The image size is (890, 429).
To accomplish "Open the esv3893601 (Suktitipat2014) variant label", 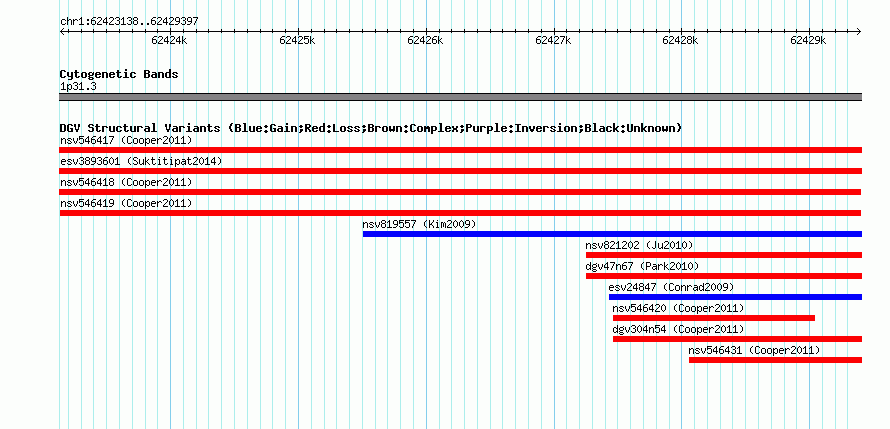I will (141, 161).
